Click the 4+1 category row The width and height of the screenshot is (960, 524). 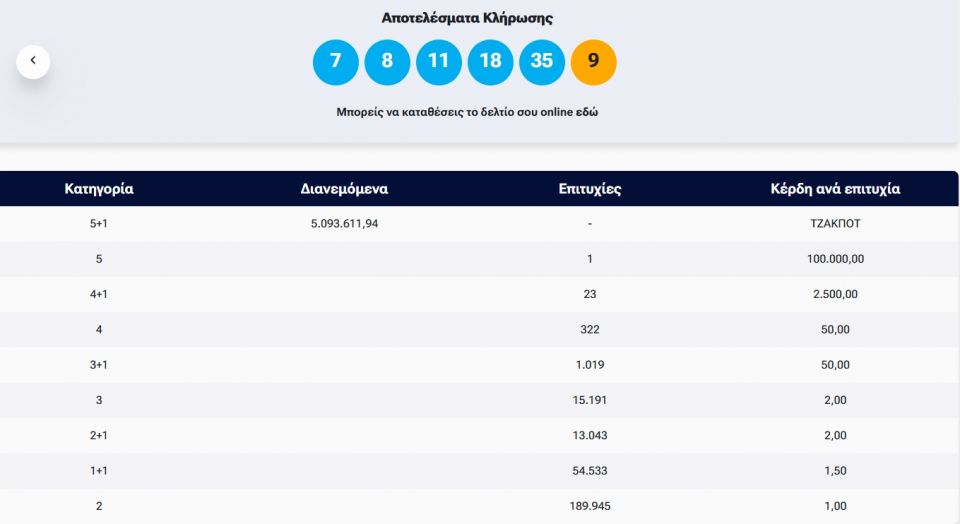pyautogui.click(x=99, y=294)
